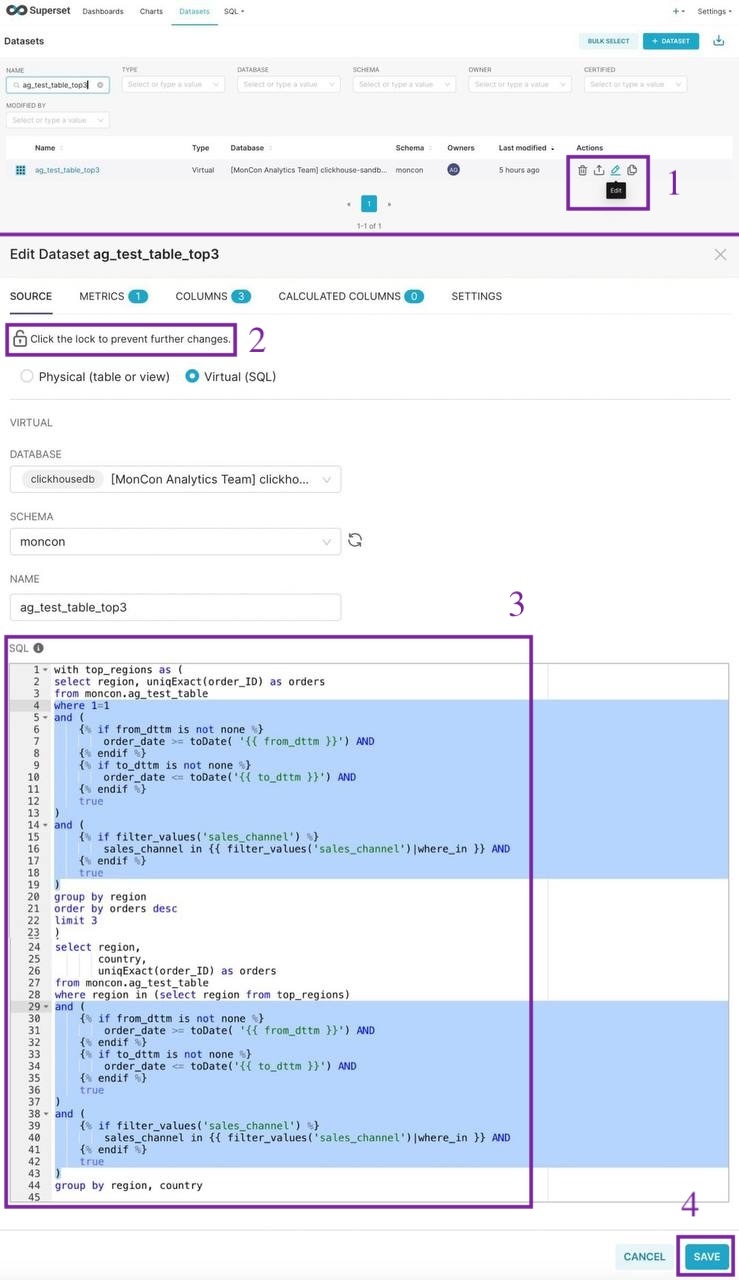Click the '5 hours ago' cell
The image size is (739, 1280).
click(x=519, y=170)
